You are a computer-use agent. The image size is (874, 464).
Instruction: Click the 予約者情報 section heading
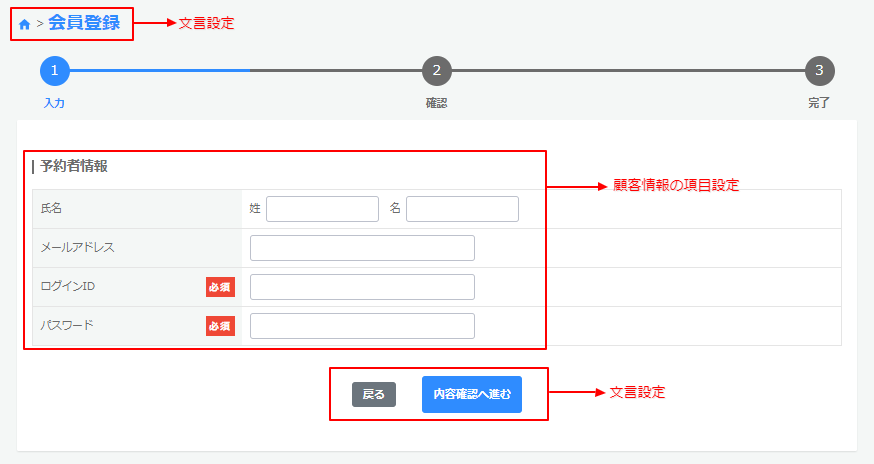tap(73, 167)
